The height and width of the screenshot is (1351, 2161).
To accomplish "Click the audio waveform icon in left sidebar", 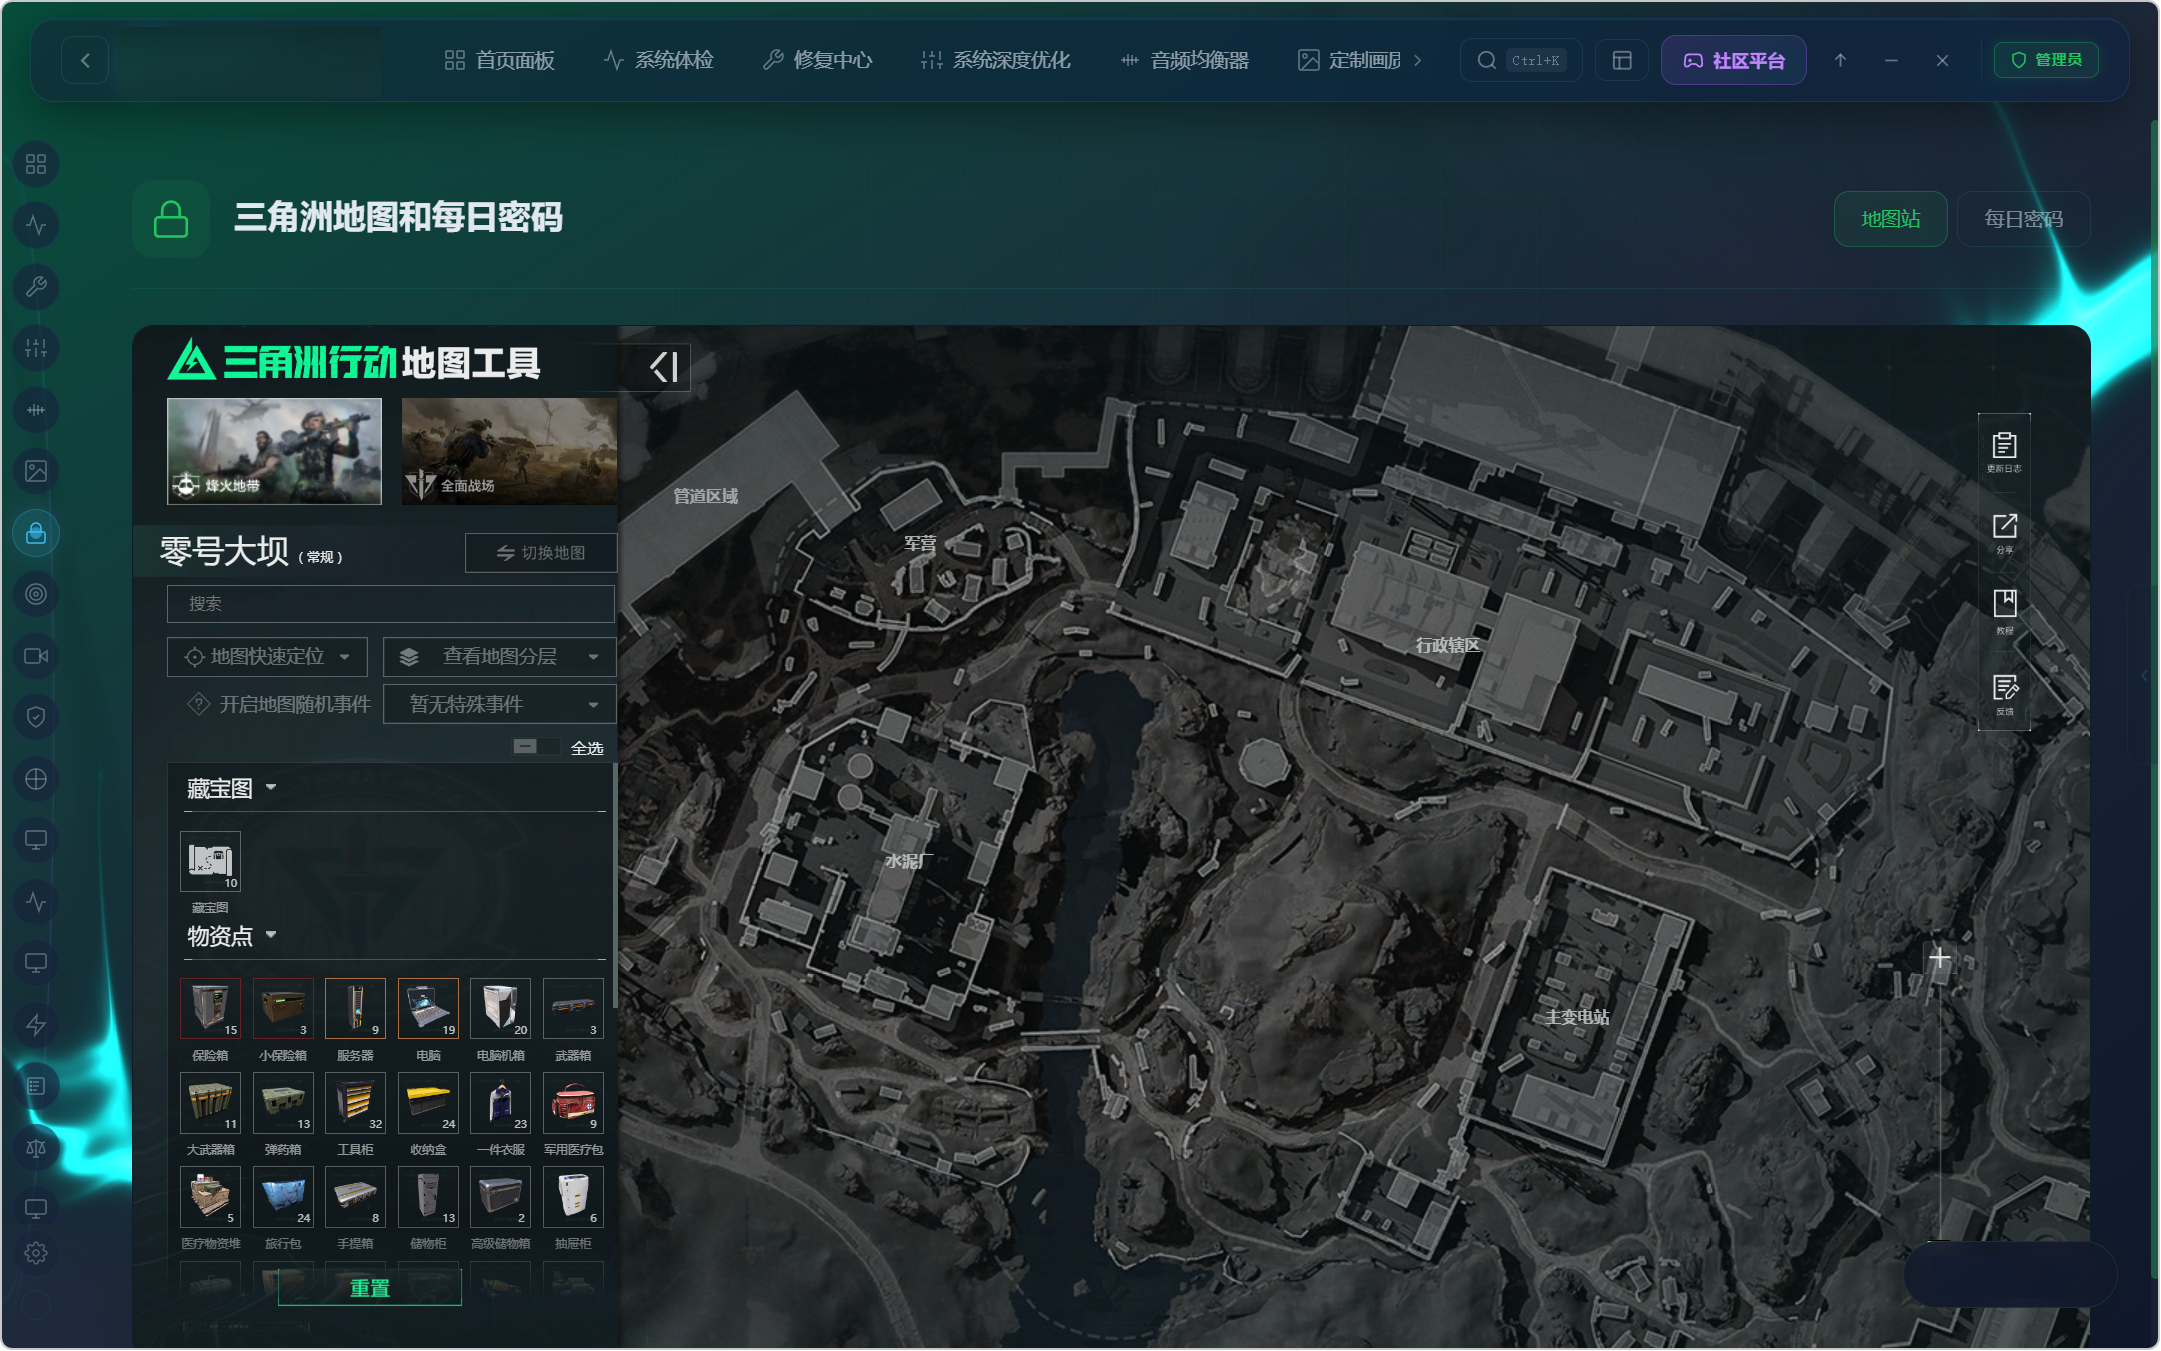I will click(x=36, y=410).
